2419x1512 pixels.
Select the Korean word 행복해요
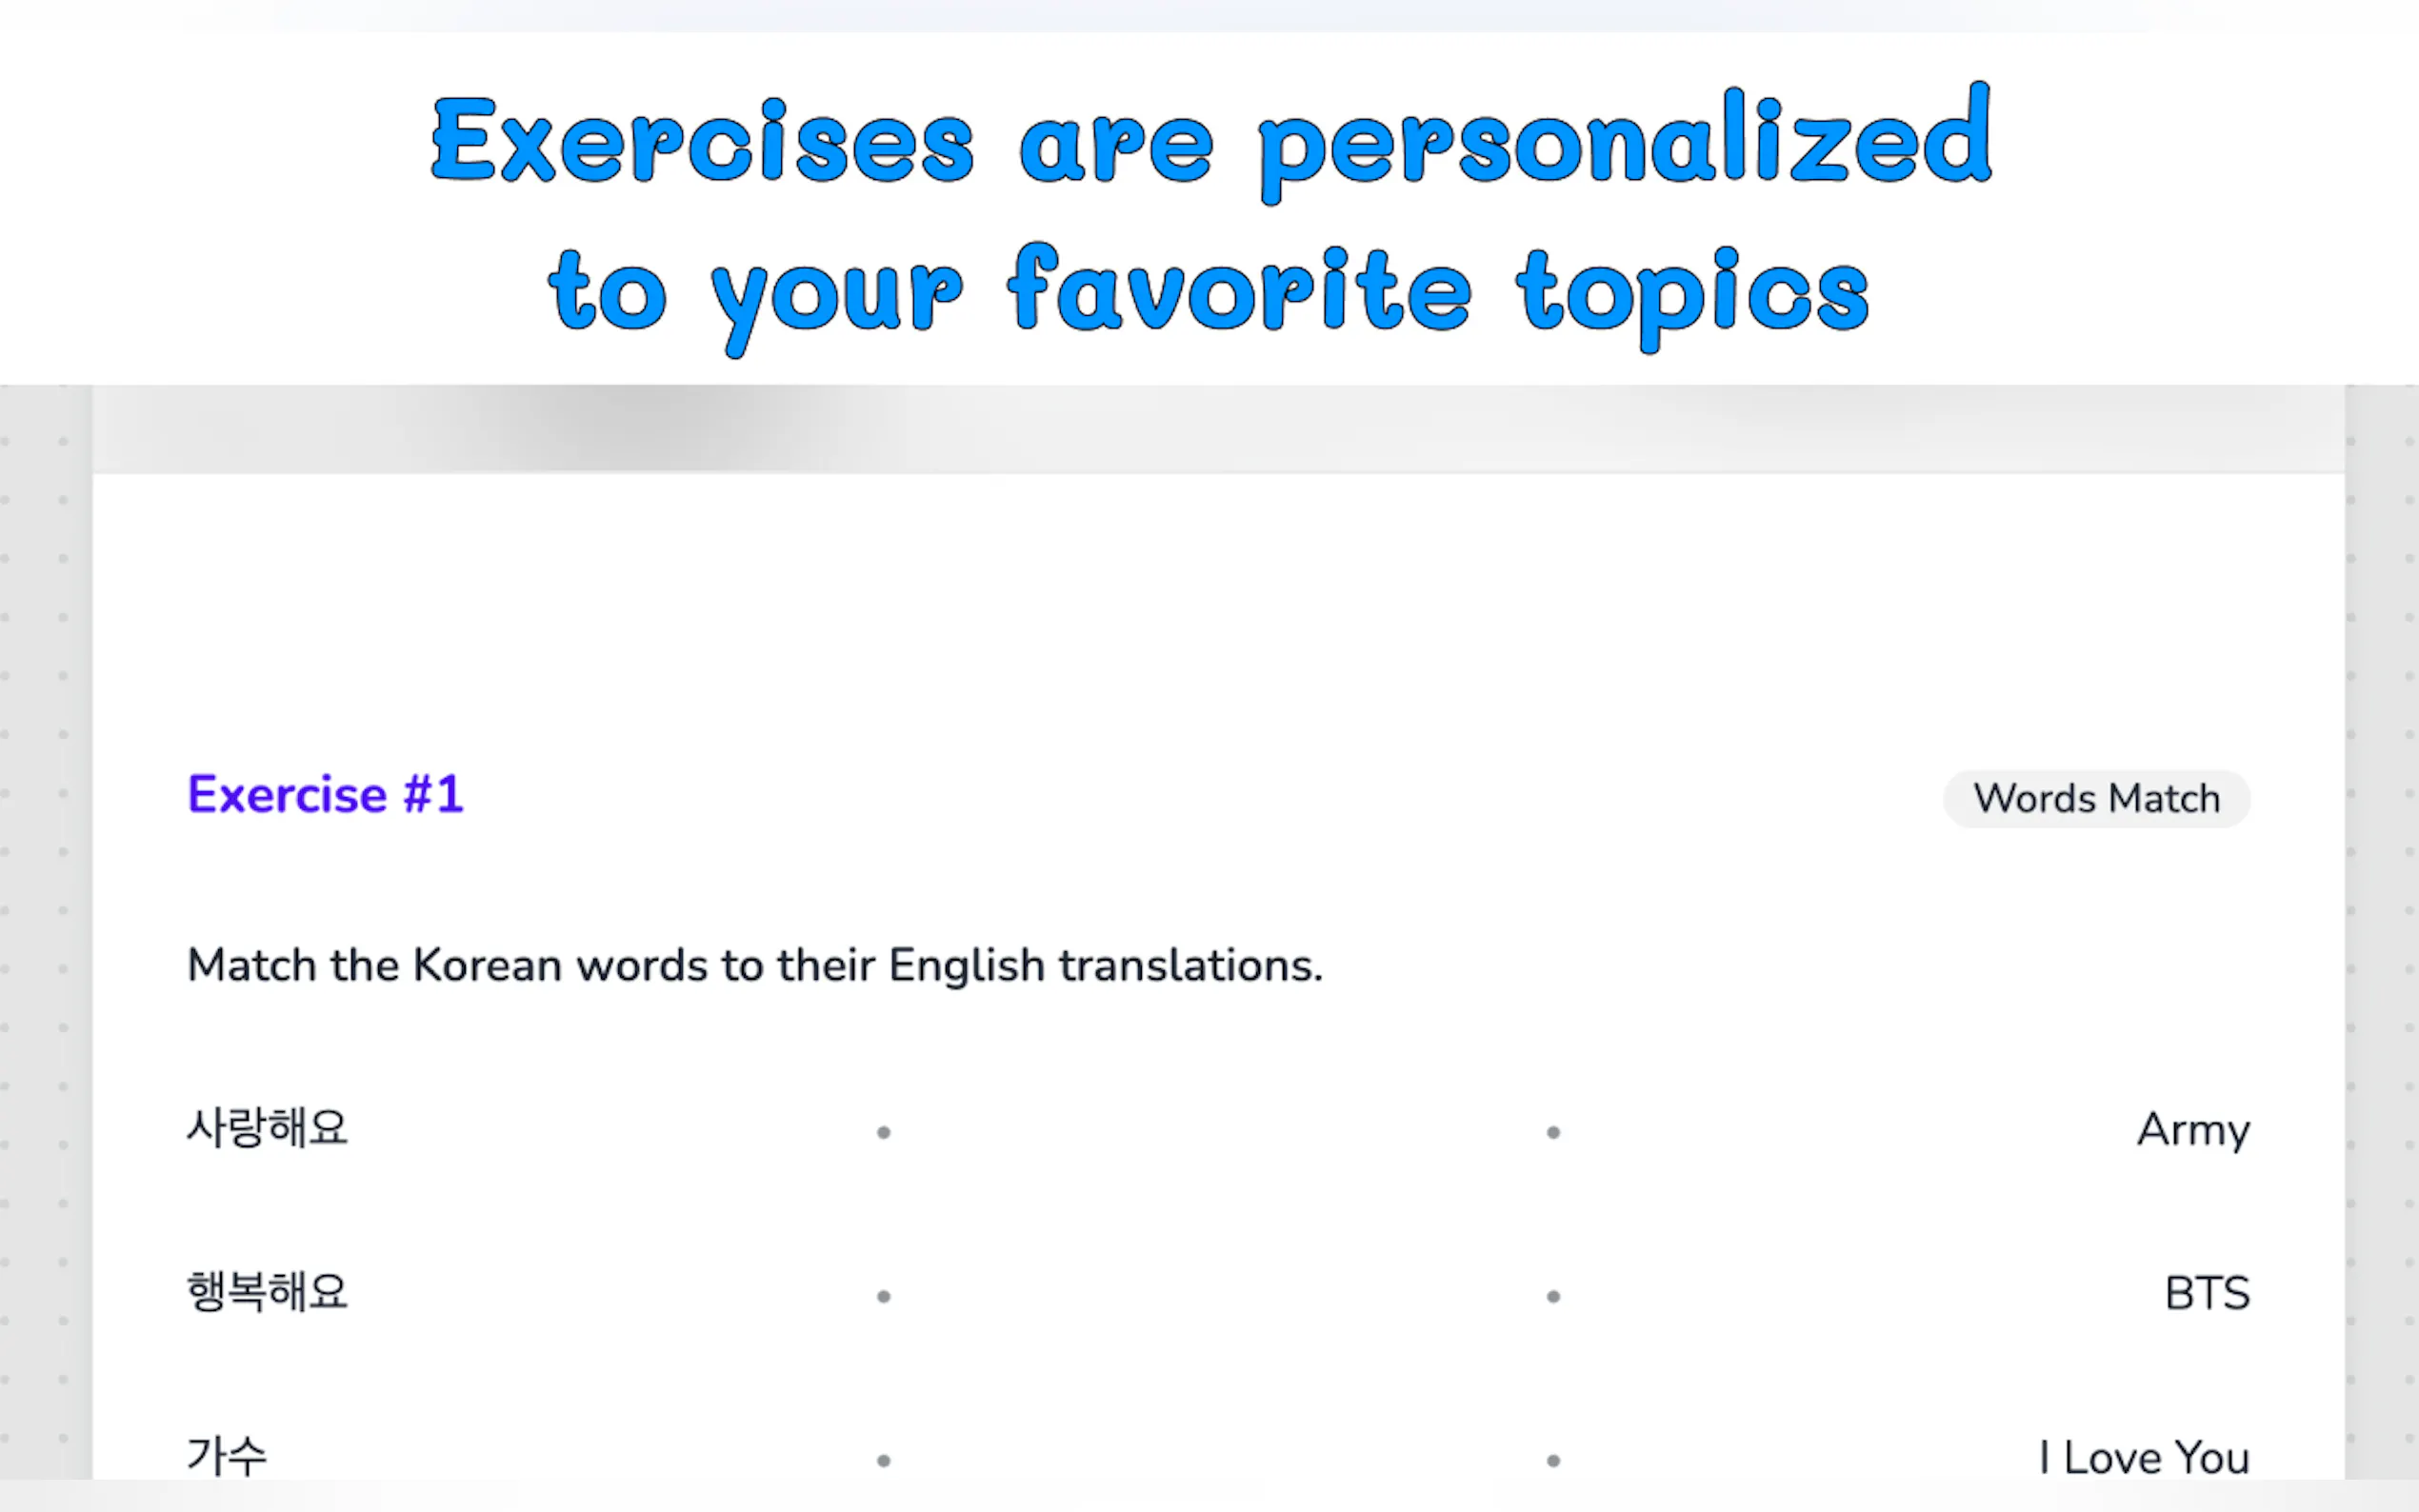267,1293
